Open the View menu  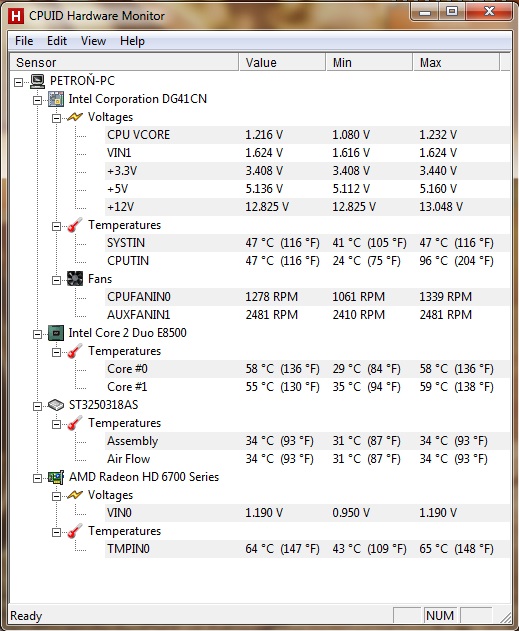tap(93, 41)
